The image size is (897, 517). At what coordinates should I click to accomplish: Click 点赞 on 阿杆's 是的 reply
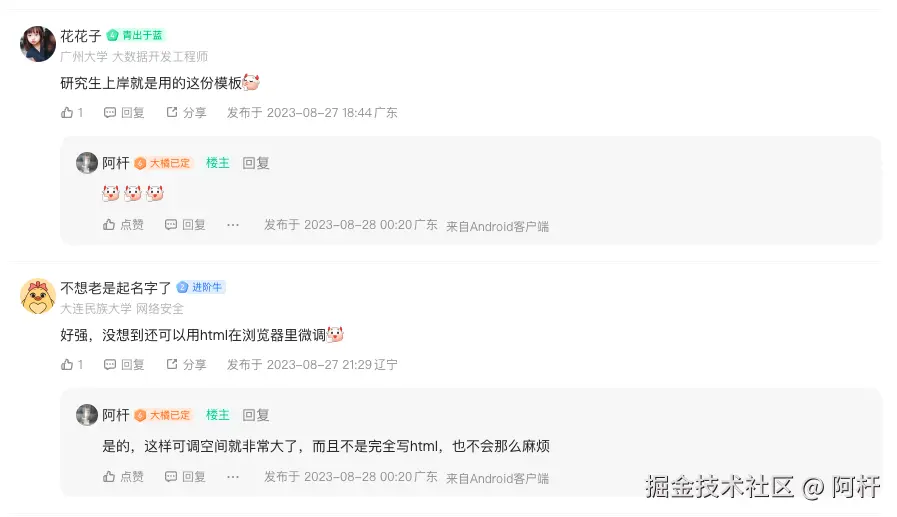(x=123, y=476)
